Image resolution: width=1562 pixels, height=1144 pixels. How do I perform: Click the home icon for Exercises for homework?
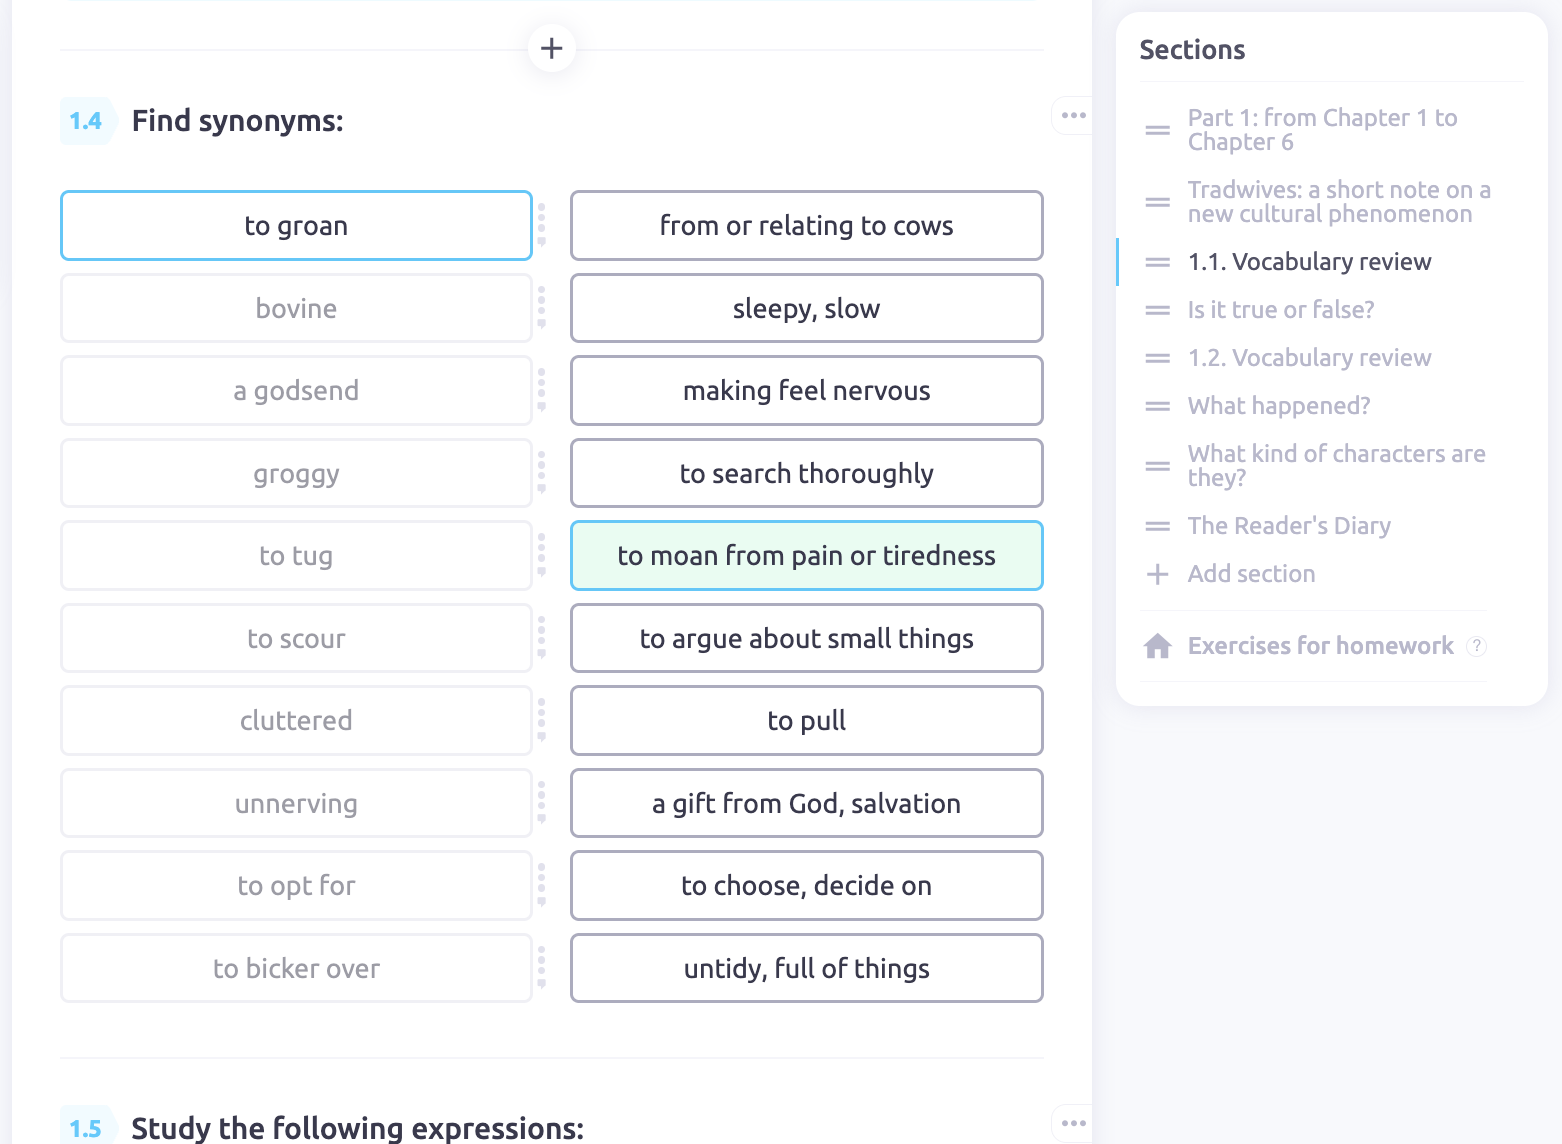(1157, 646)
